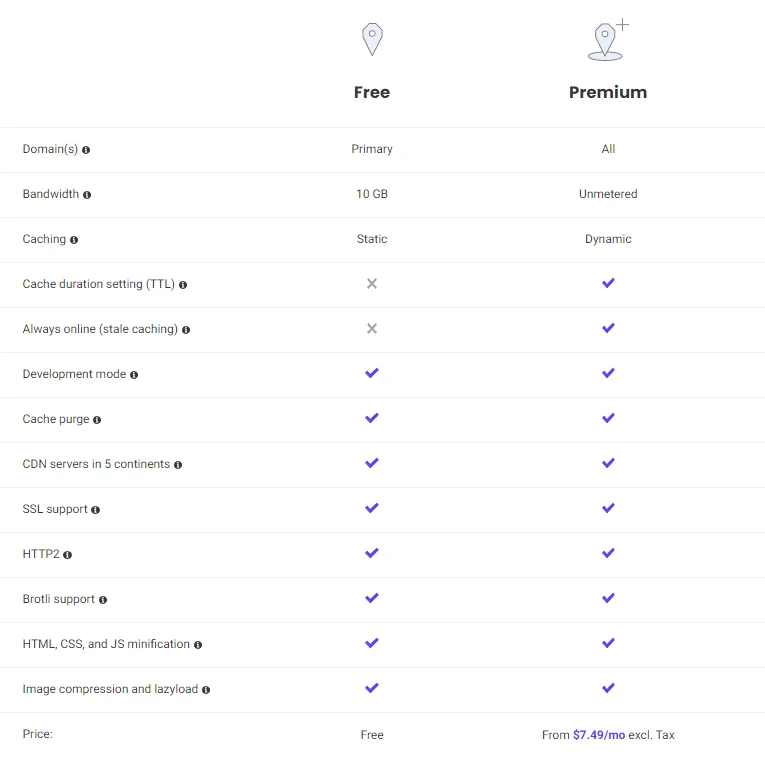Click the Brotli support info icon

click(103, 600)
